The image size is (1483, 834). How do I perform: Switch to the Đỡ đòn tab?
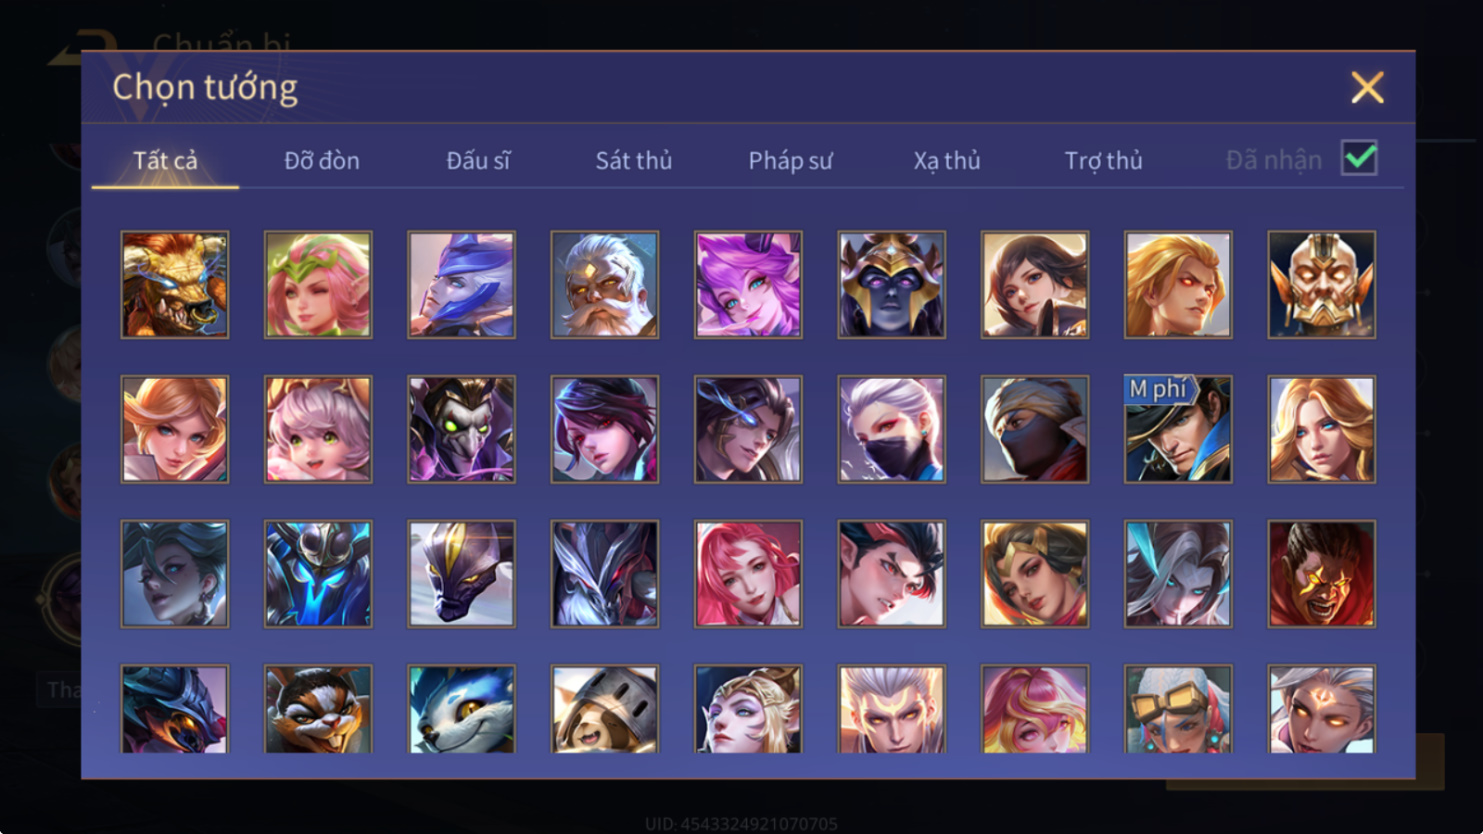(322, 160)
